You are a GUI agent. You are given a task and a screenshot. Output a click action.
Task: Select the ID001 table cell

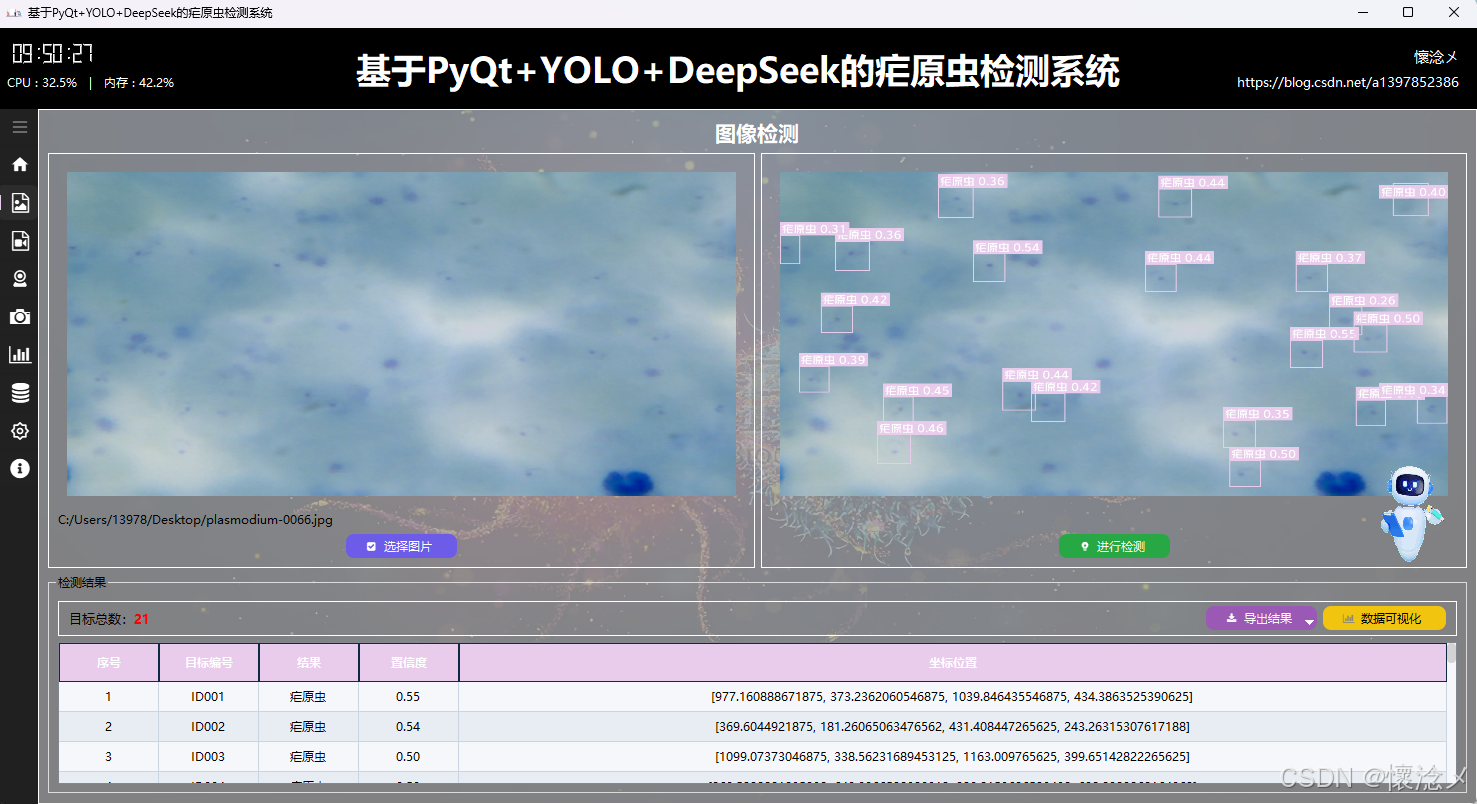click(x=209, y=697)
